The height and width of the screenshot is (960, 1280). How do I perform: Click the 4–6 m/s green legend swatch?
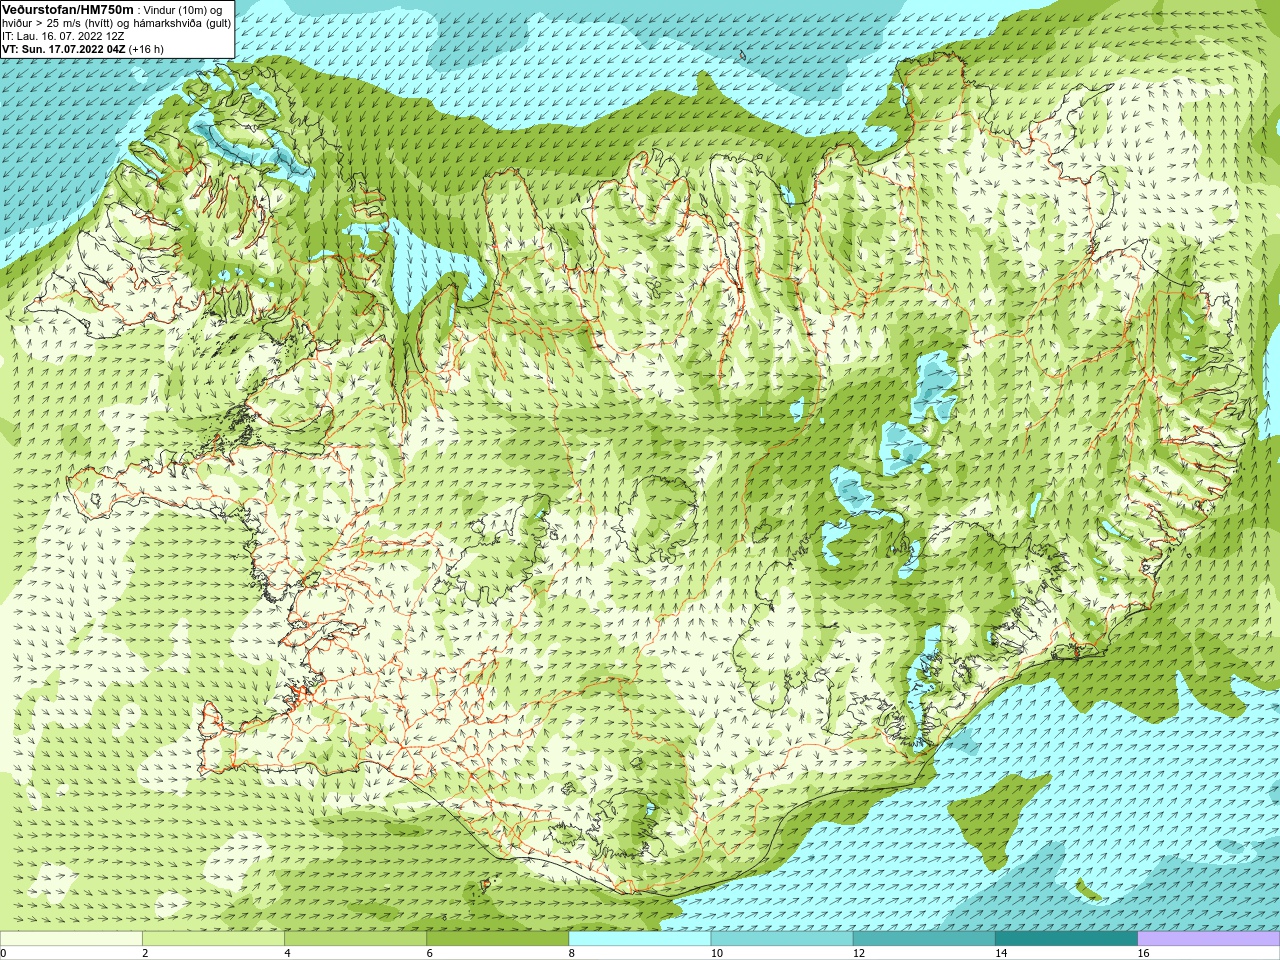tap(355, 939)
